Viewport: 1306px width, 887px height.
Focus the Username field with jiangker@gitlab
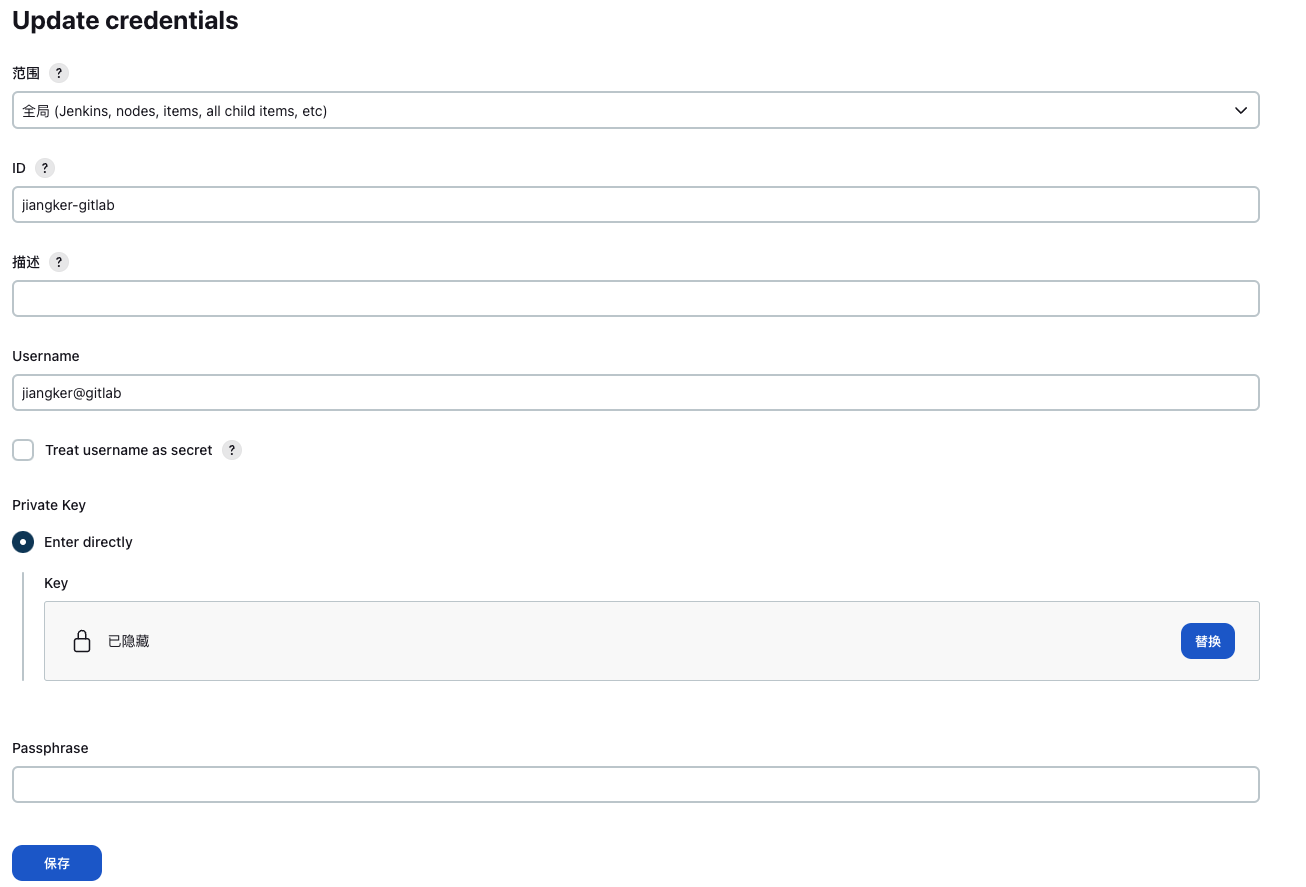click(x=635, y=393)
